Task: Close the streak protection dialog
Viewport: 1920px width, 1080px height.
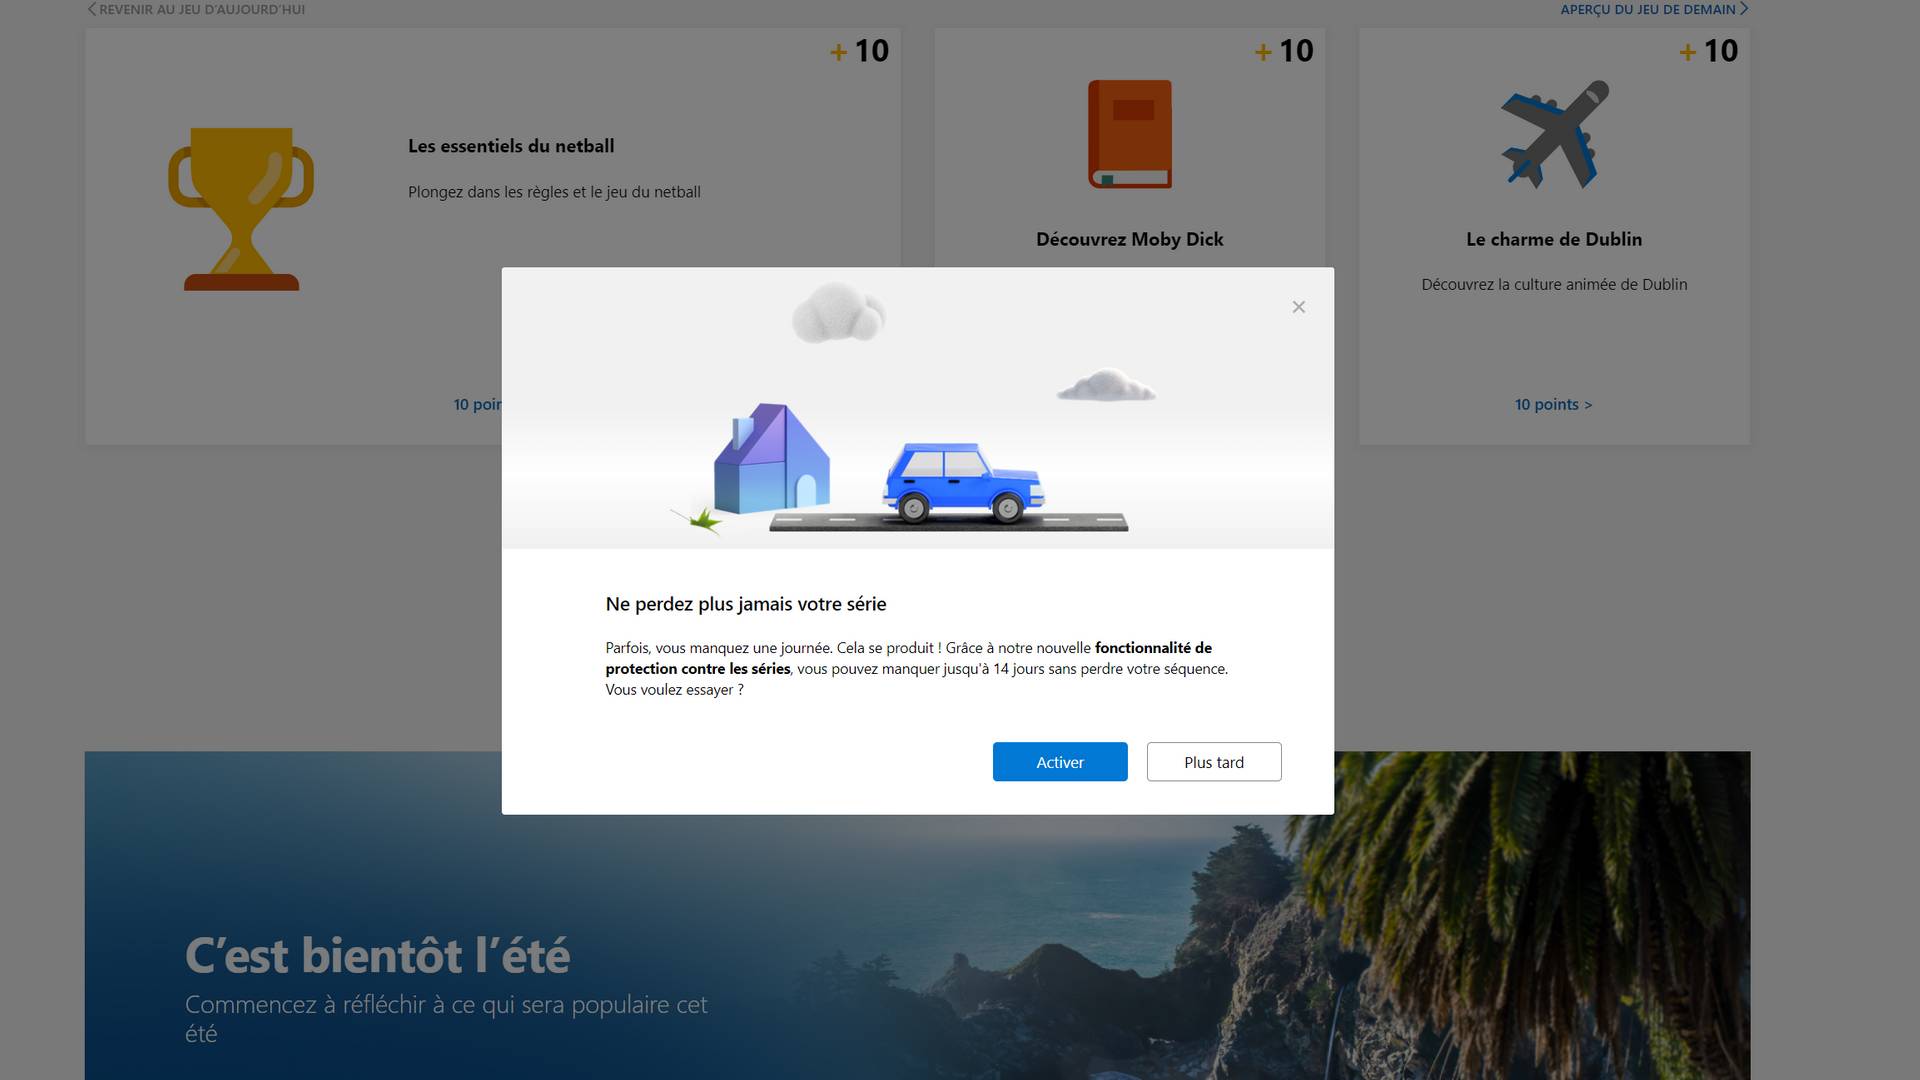Action: coord(1298,307)
